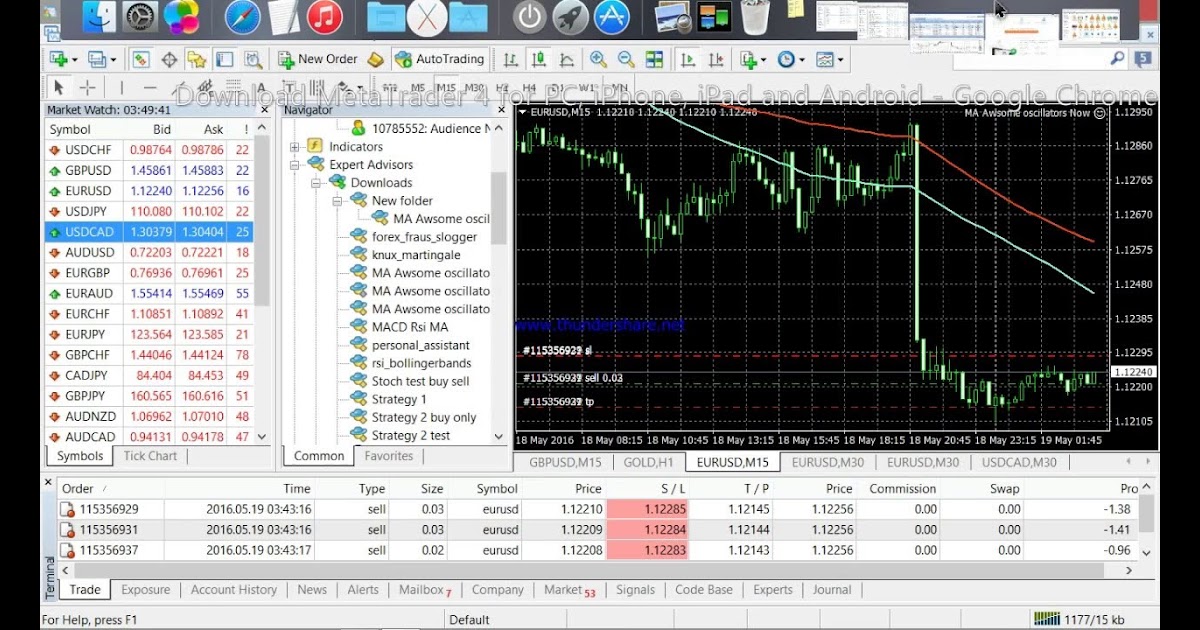Switch chart timeframe to M5
Viewport: 1200px width, 630px height.
coord(418,87)
